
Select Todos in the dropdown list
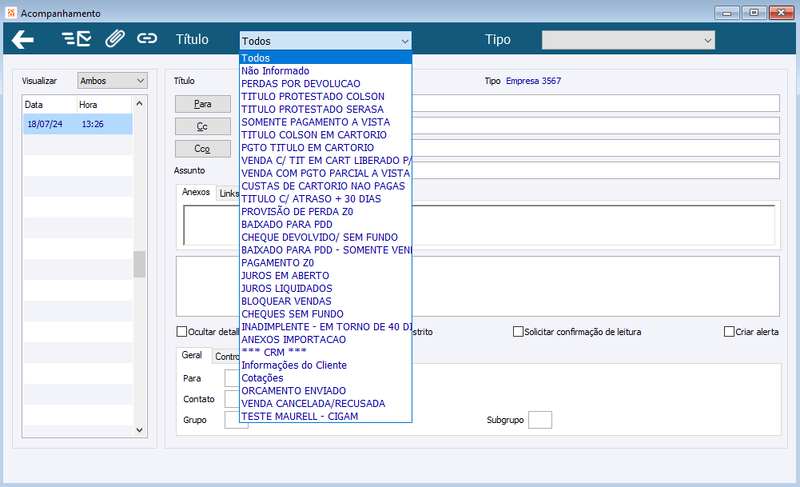click(x=326, y=58)
